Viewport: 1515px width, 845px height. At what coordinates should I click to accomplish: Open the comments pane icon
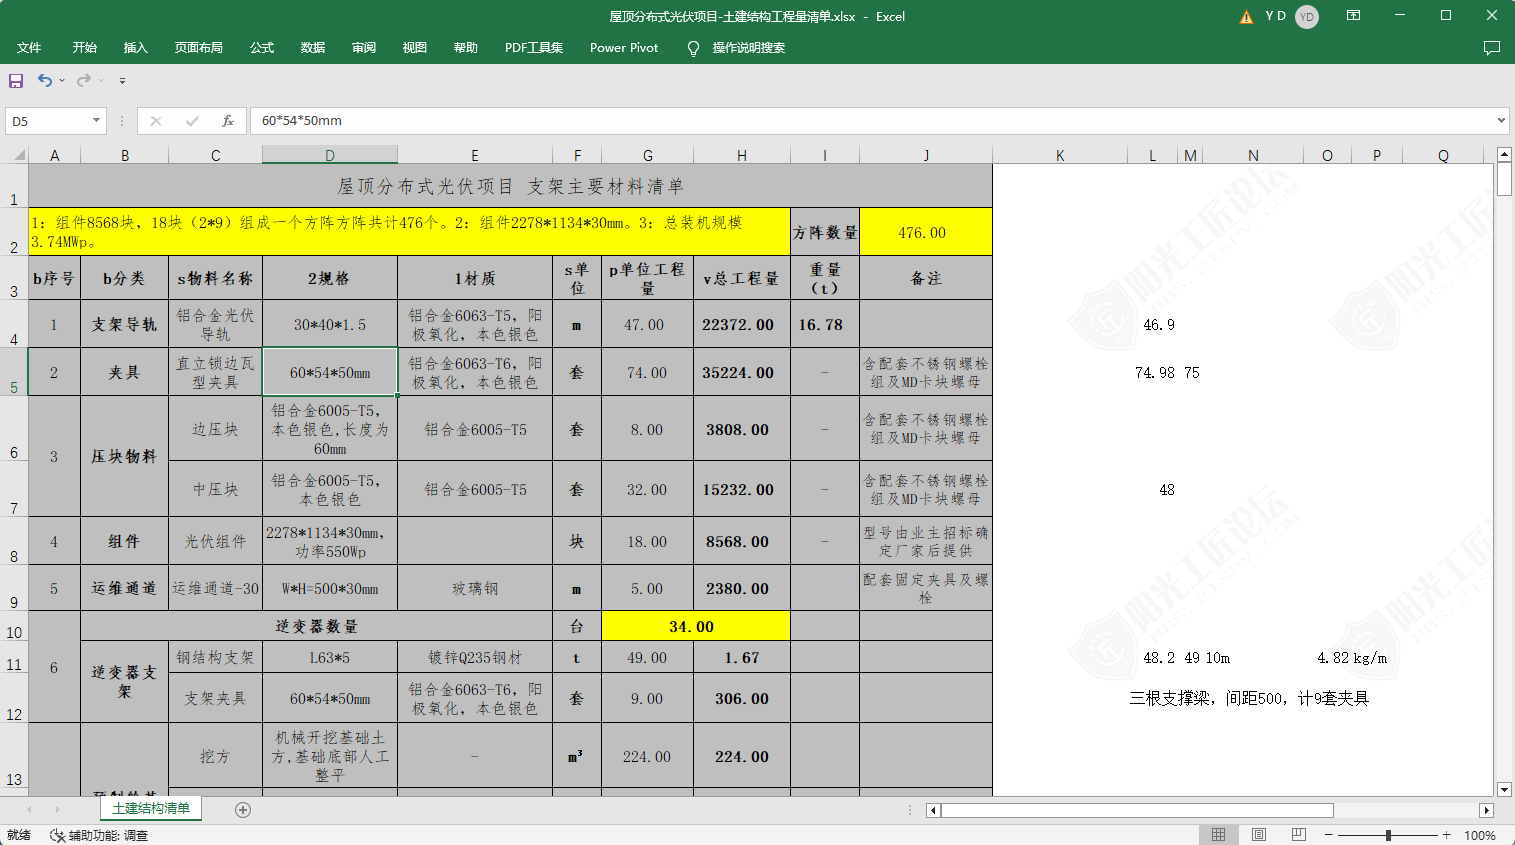tap(1492, 48)
